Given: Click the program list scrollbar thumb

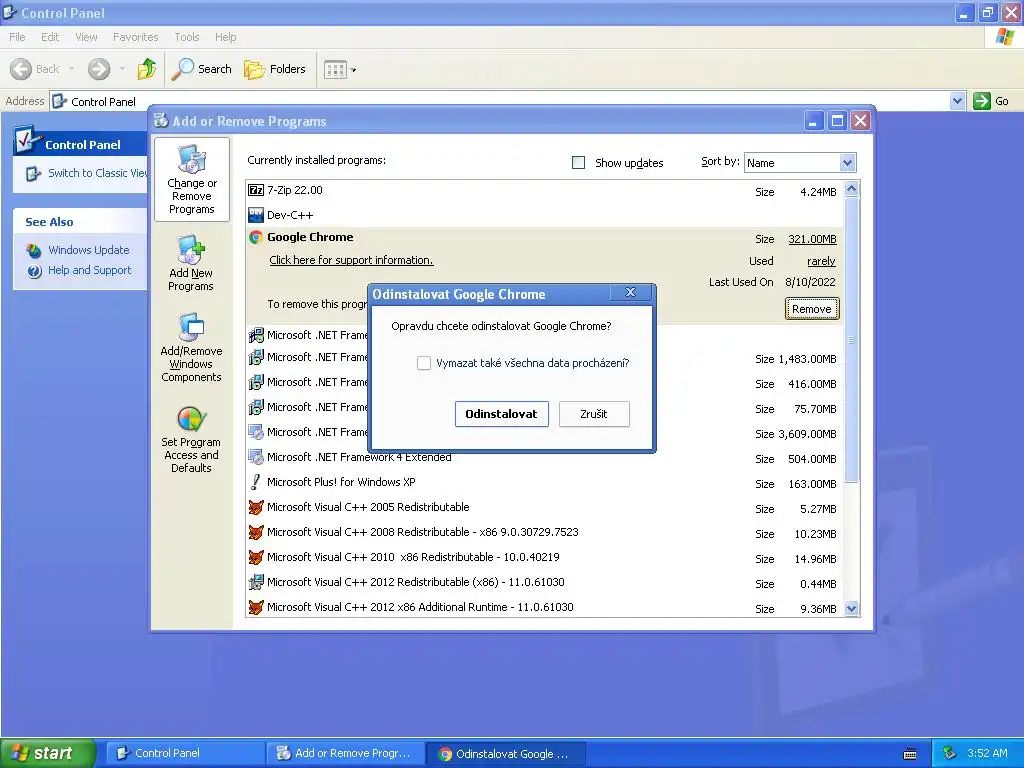Looking at the screenshot, I should click(x=851, y=340).
